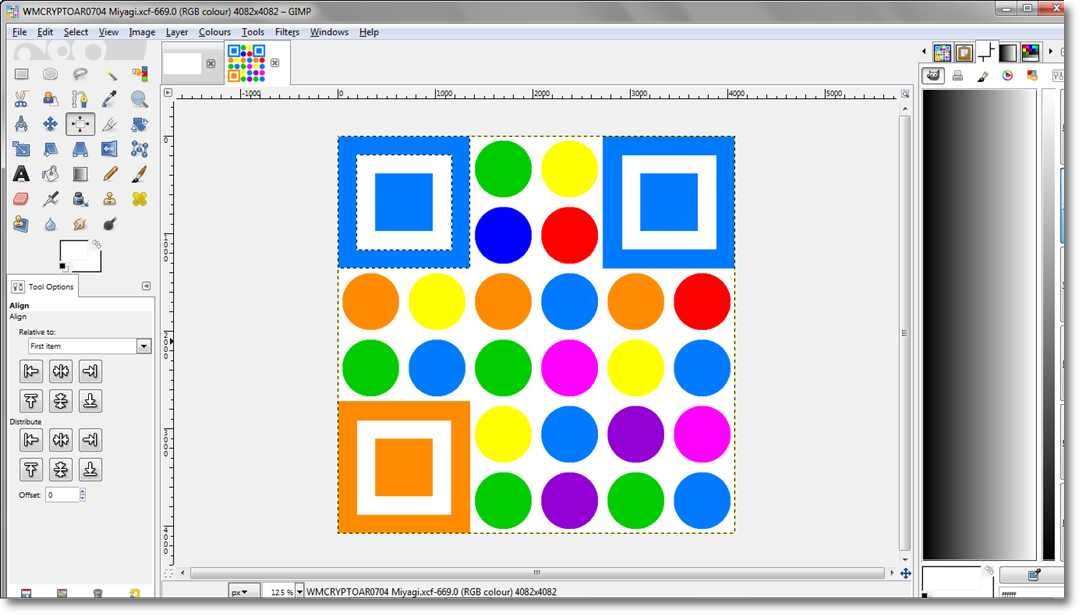
Task: Select the Perspective tool
Action: tap(80, 149)
